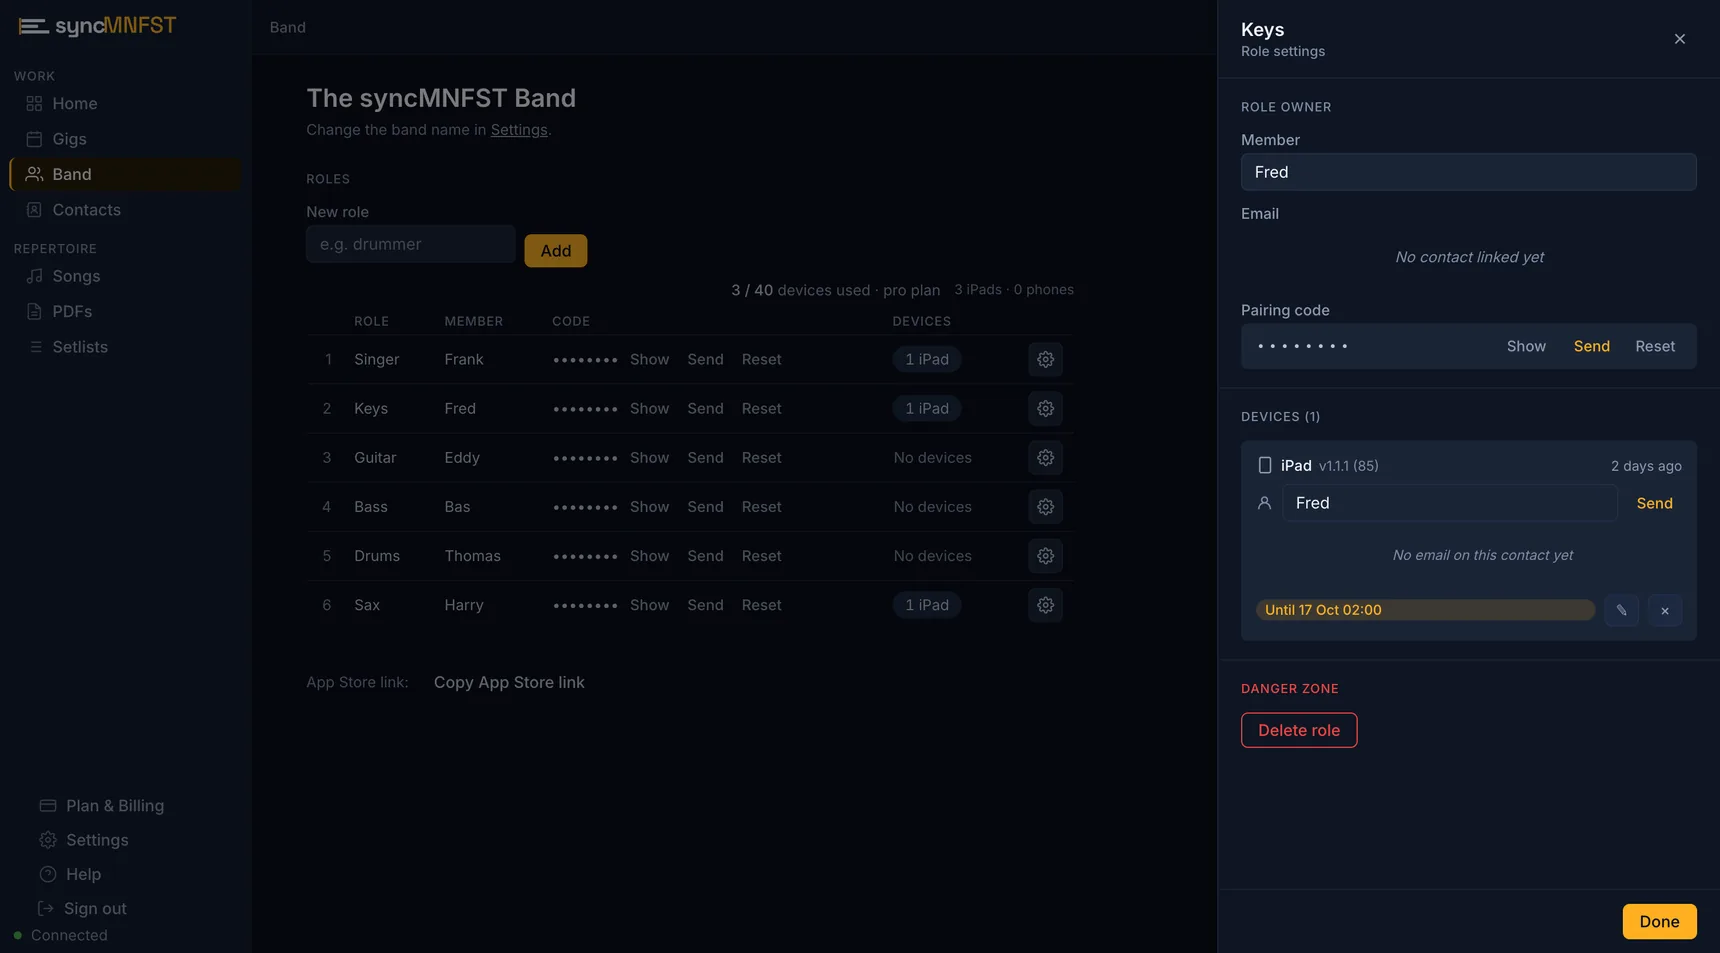Open settings gear for Bass role
Image resolution: width=1720 pixels, height=953 pixels.
tap(1045, 507)
